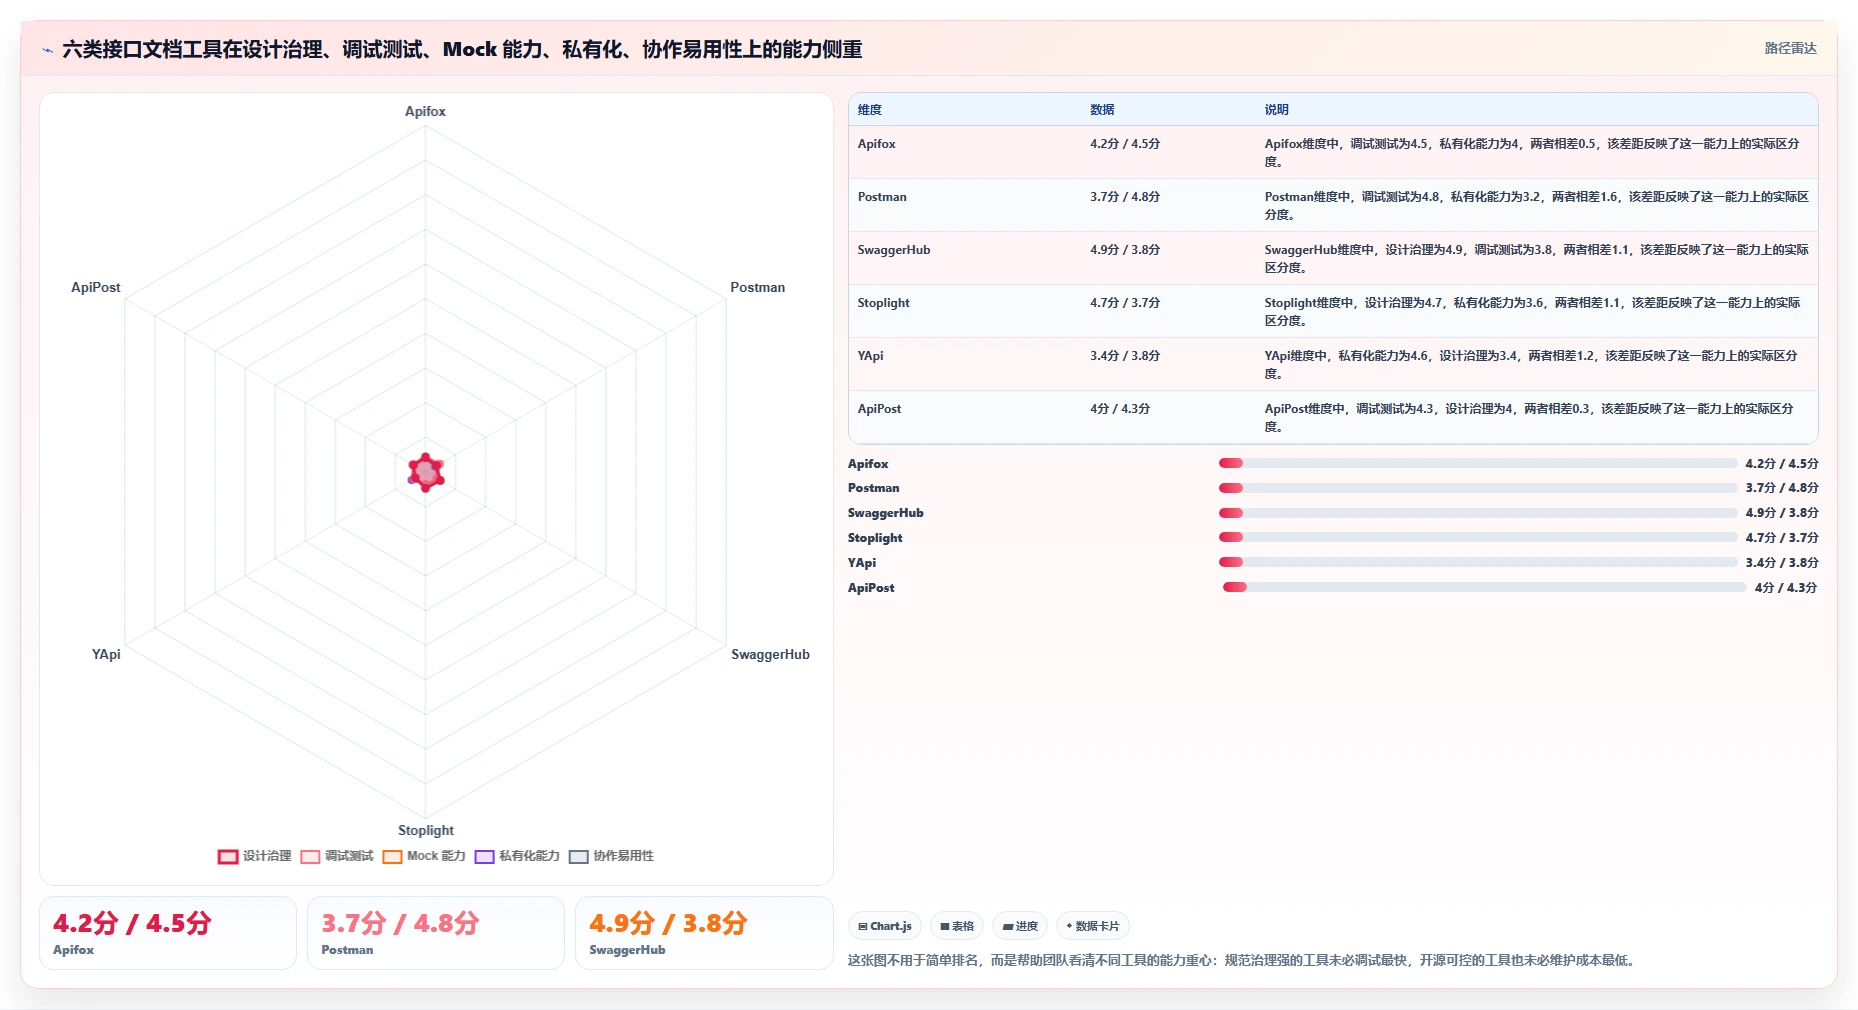Click the page title 六类接口文档工具
Viewport: 1858px width, 1010px height.
click(x=462, y=50)
